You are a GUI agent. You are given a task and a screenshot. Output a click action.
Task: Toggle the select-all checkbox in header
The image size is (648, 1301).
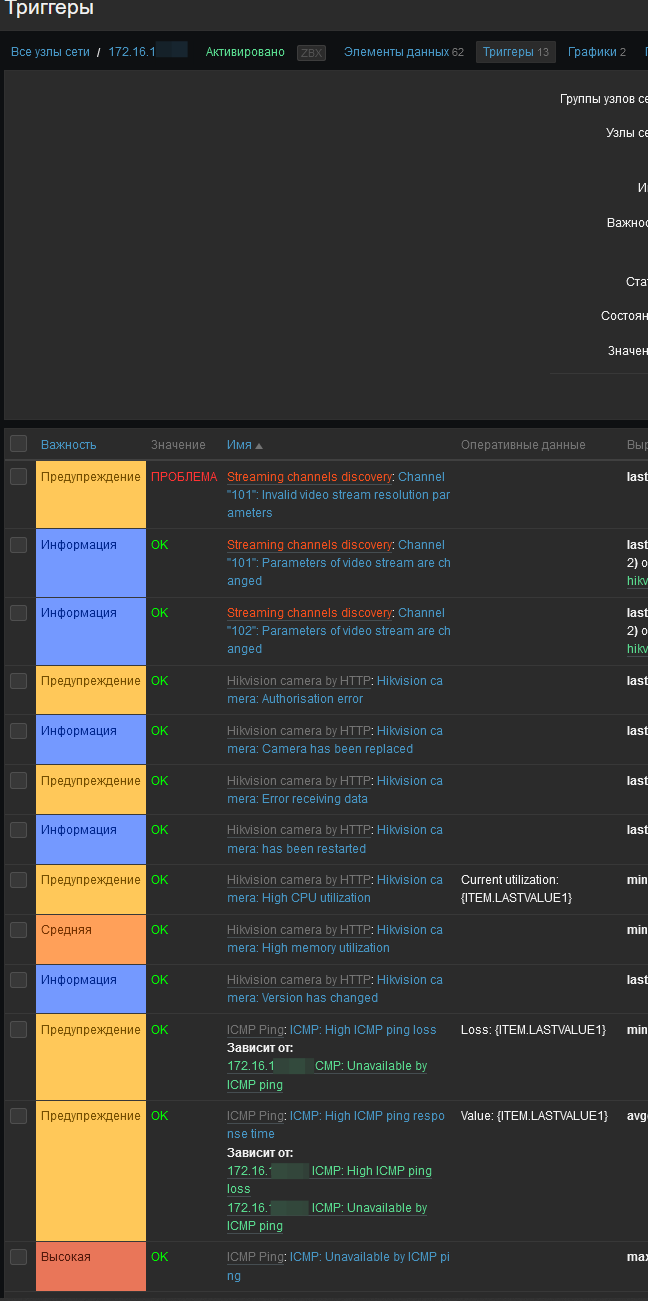point(19,444)
